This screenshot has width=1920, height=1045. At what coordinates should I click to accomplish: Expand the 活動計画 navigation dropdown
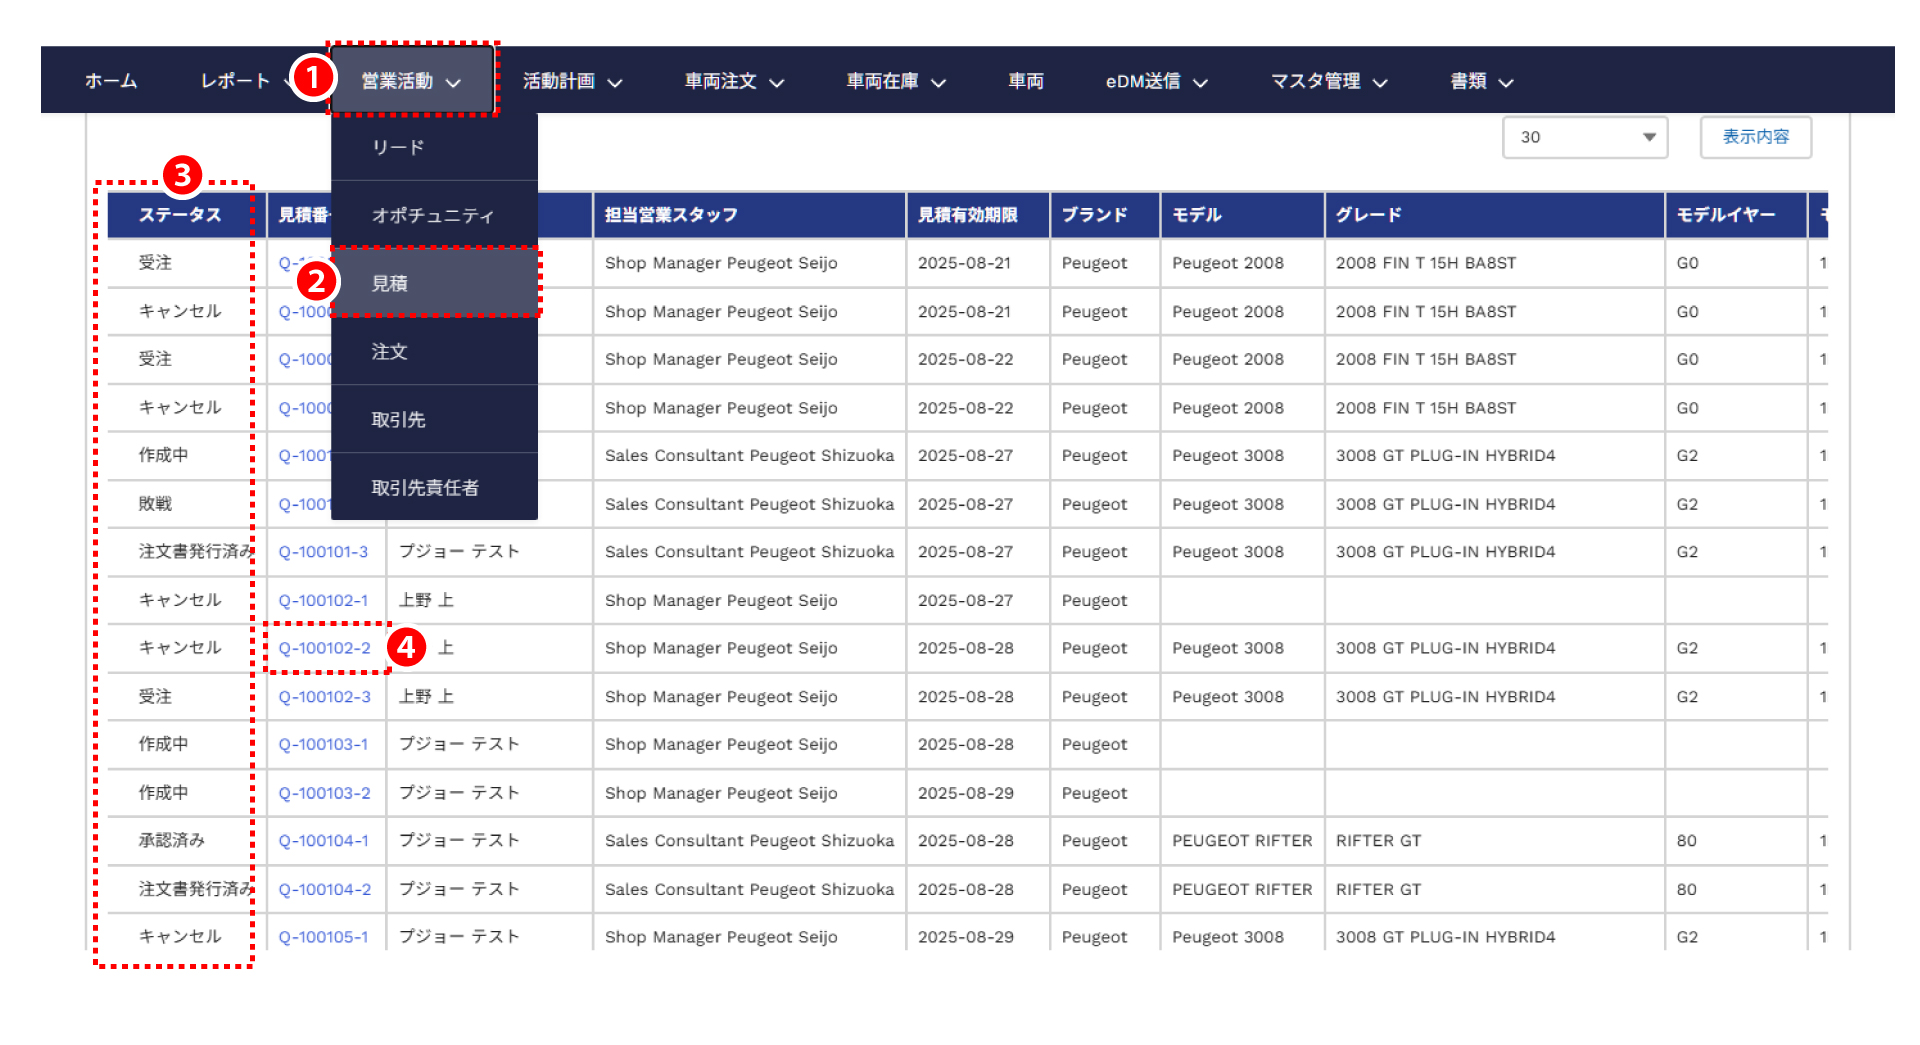tap(572, 81)
